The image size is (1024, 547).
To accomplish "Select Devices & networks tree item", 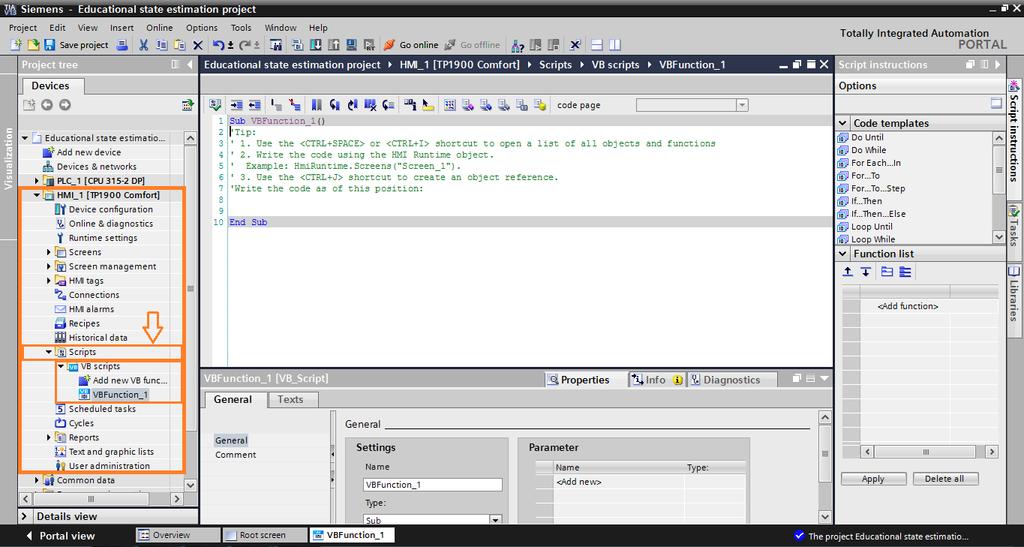I will pyautogui.click(x=96, y=166).
